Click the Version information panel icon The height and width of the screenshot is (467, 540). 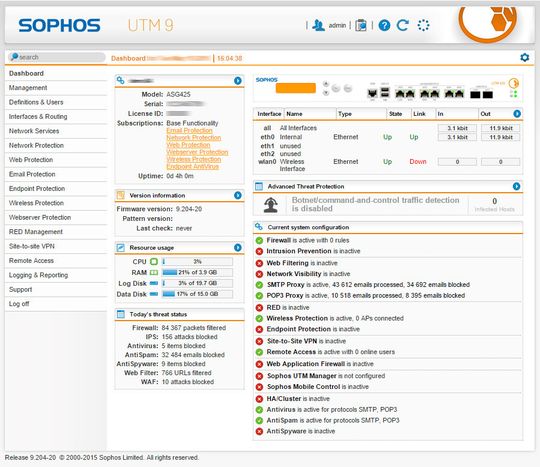(x=121, y=195)
